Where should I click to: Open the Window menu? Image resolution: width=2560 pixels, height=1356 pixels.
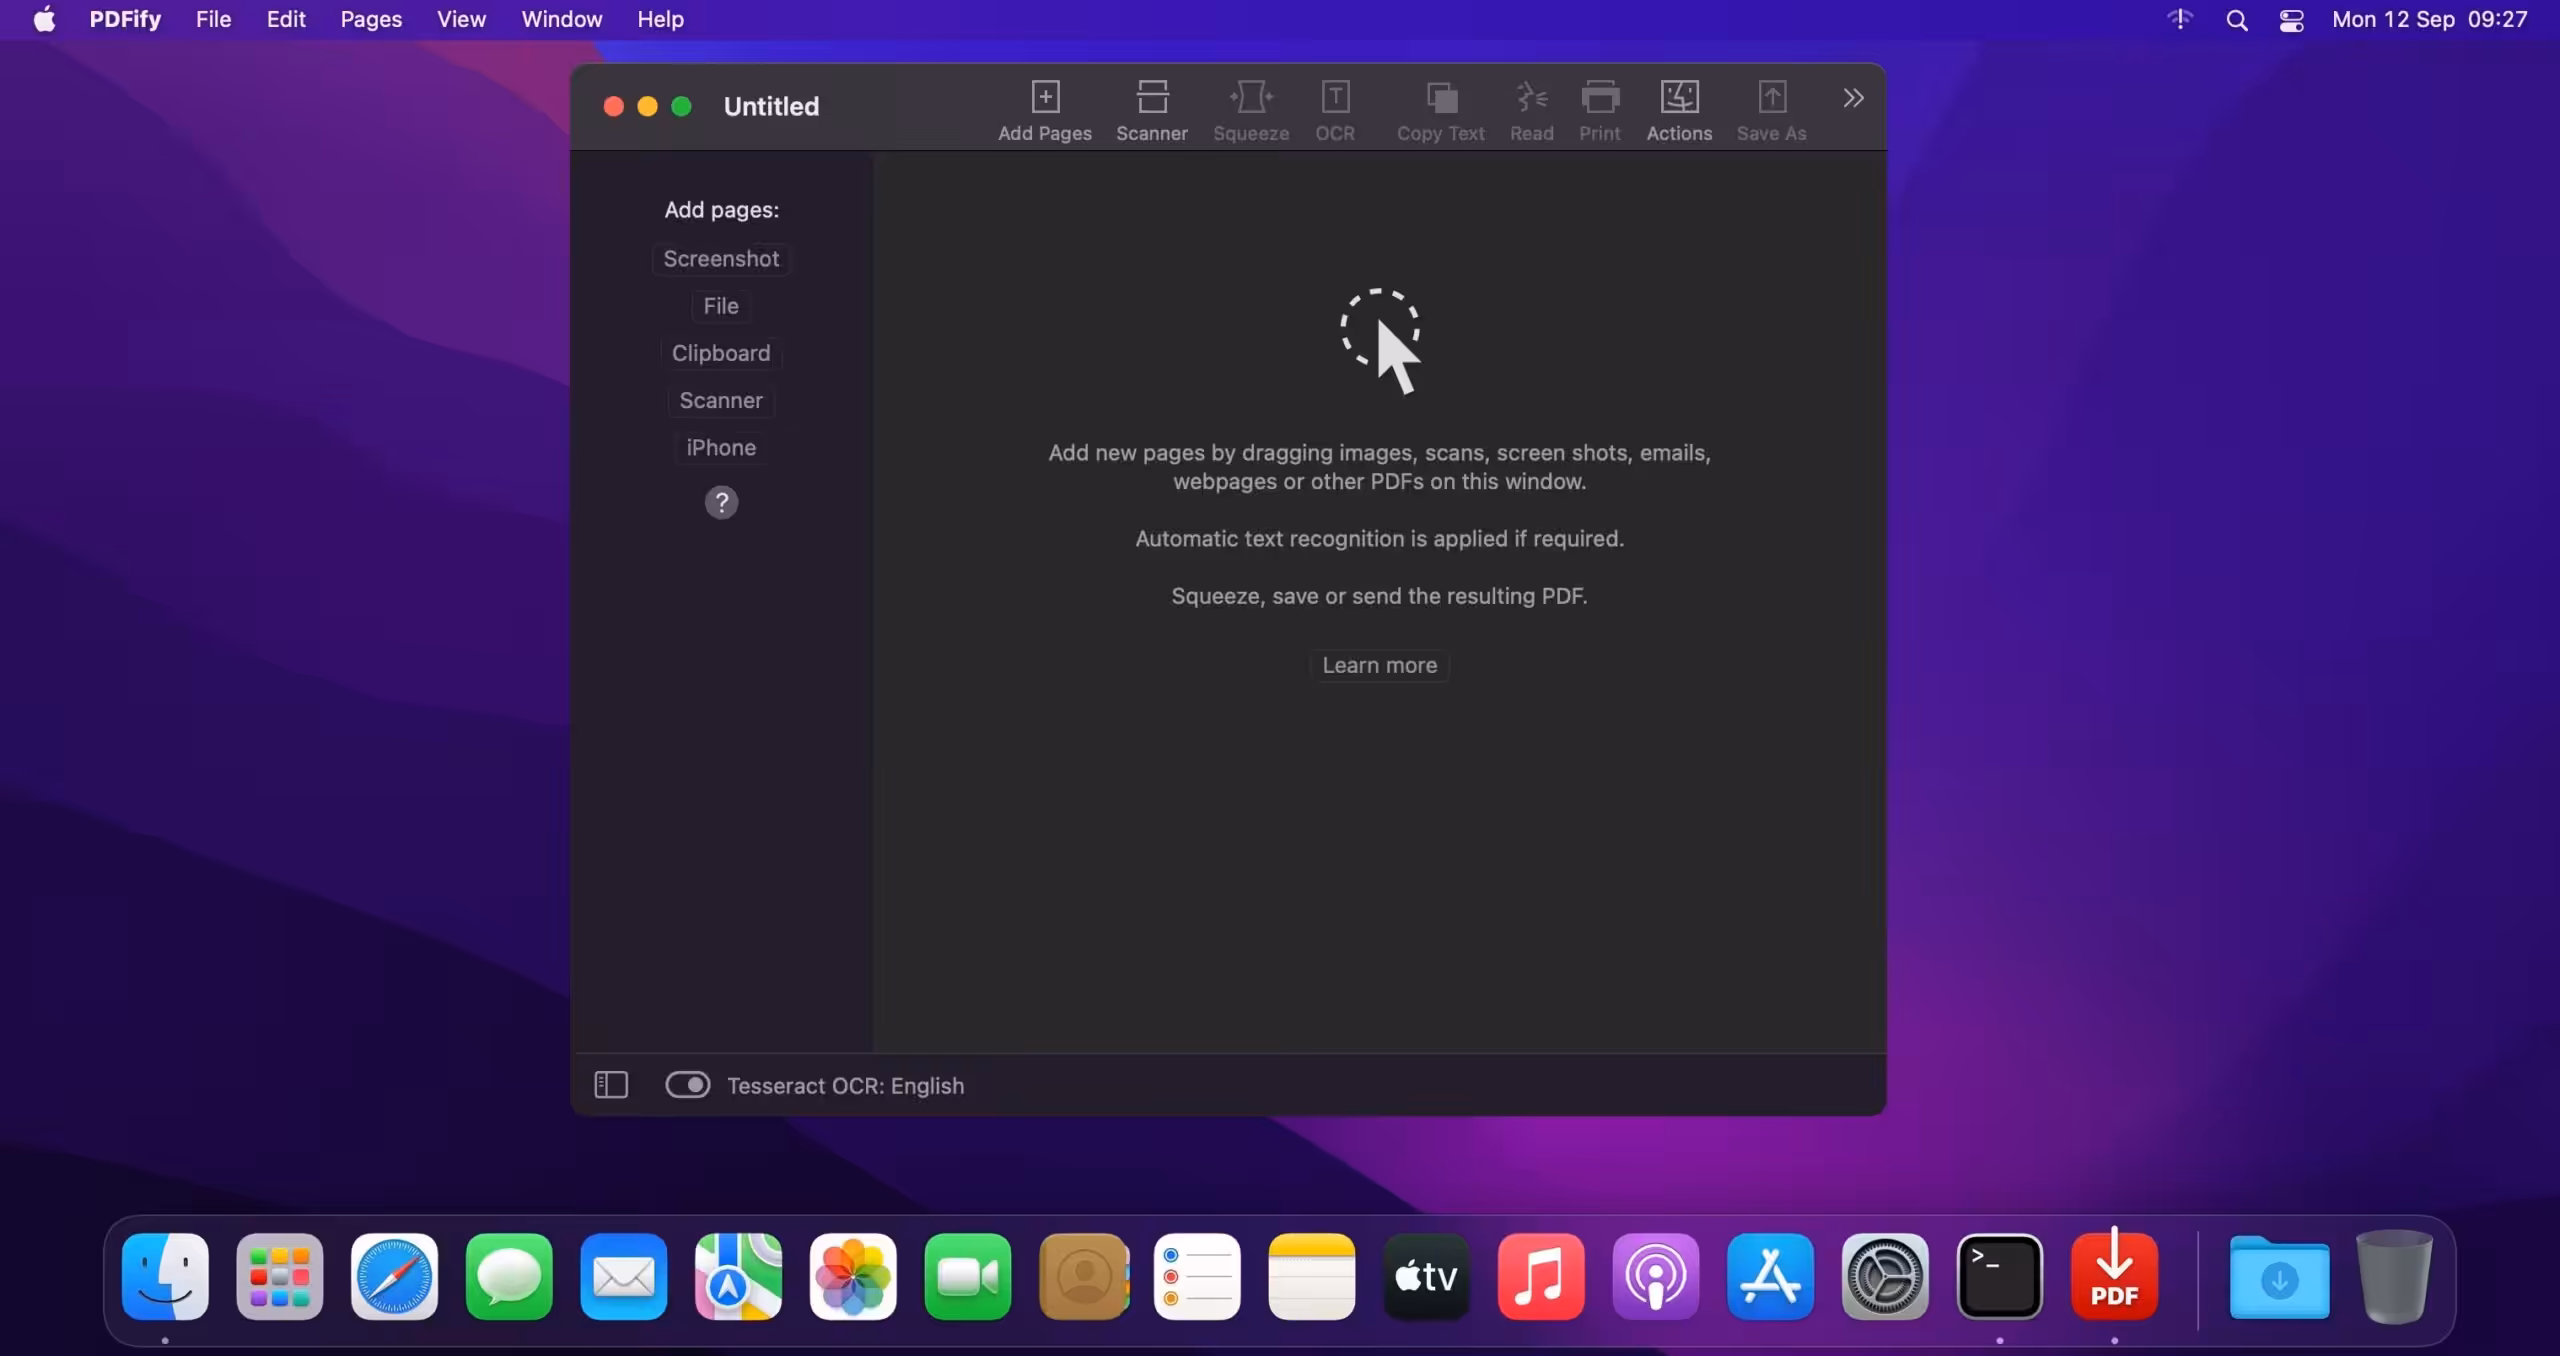point(562,19)
